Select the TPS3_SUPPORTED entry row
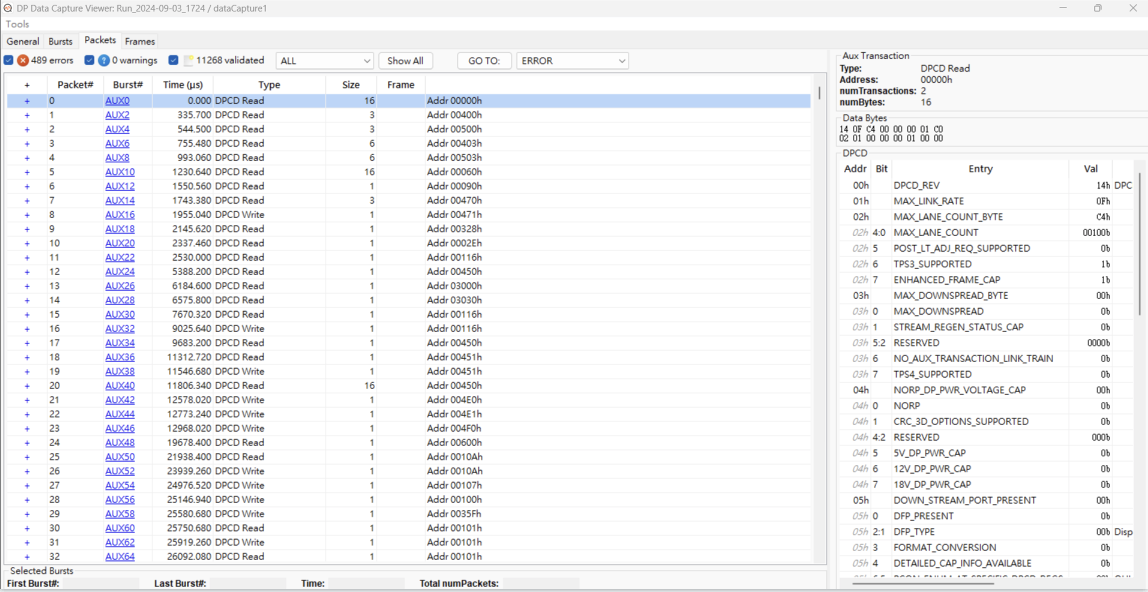This screenshot has width=1148, height=592. point(985,264)
